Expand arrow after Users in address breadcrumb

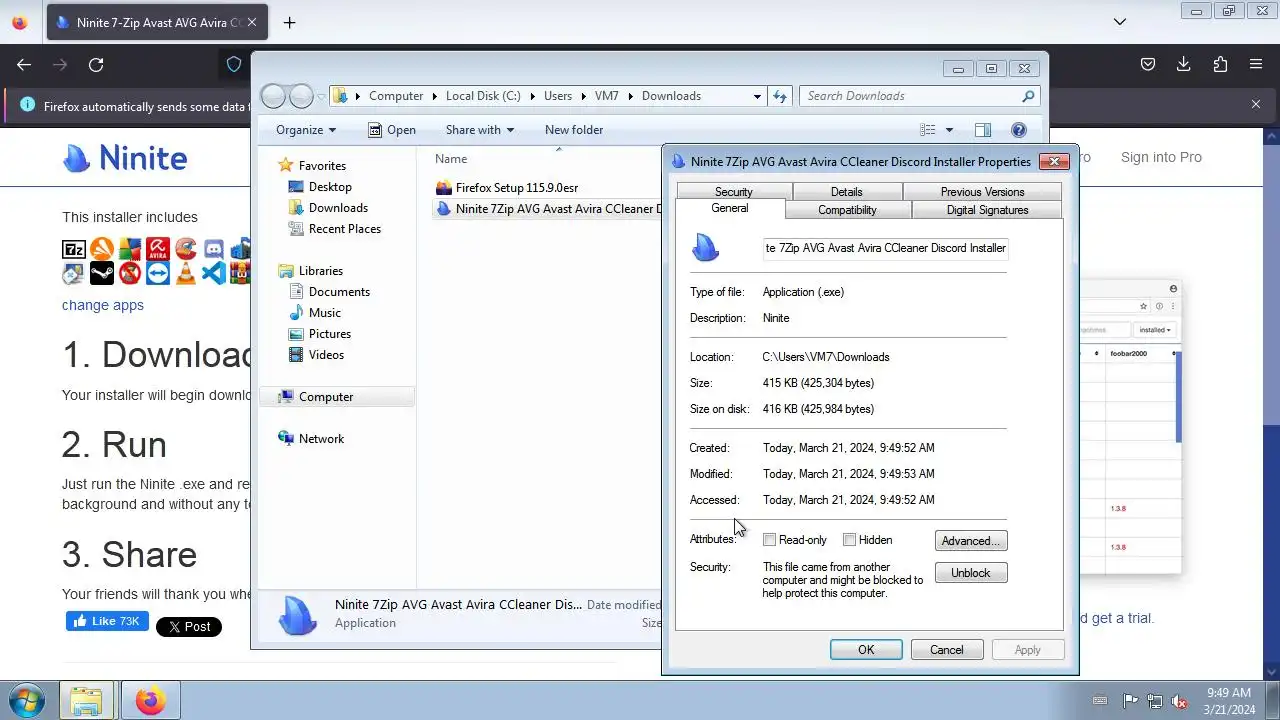click(584, 96)
